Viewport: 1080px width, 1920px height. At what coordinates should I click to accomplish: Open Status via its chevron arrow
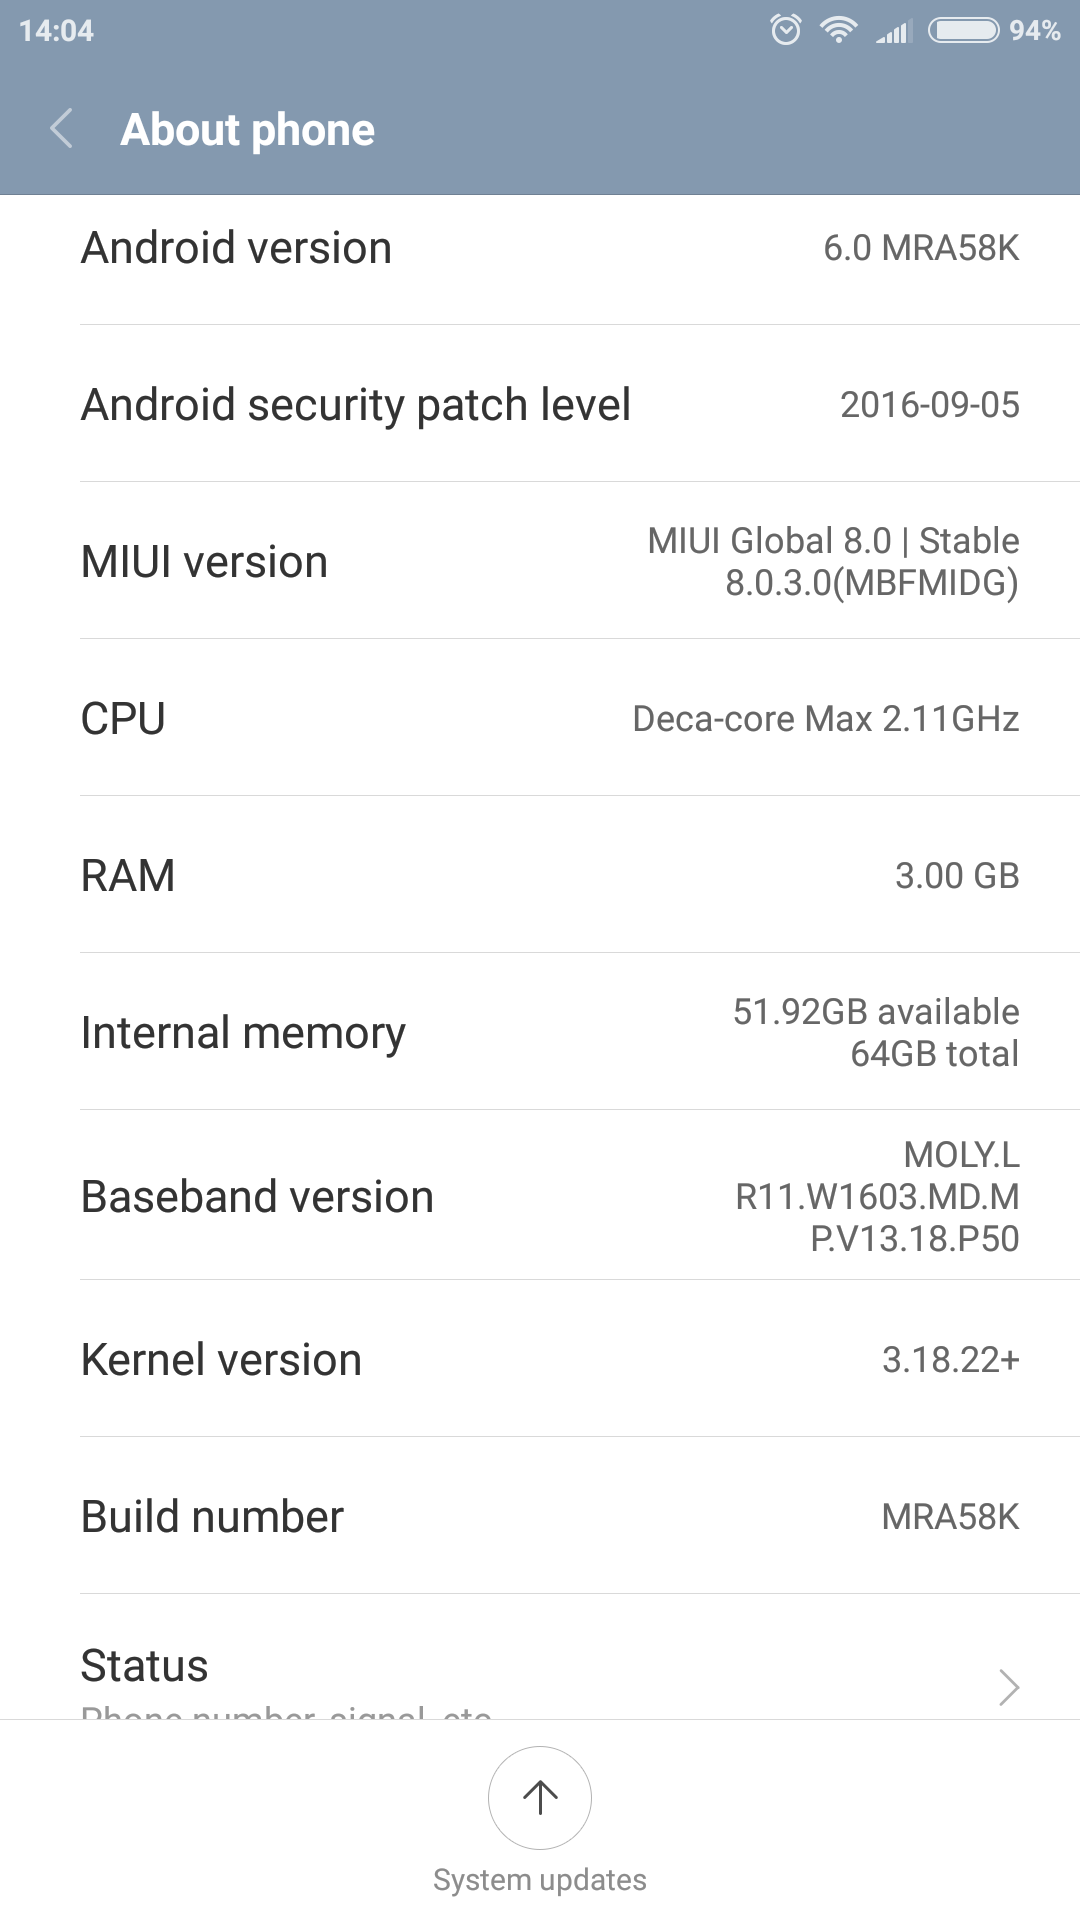1009,1686
